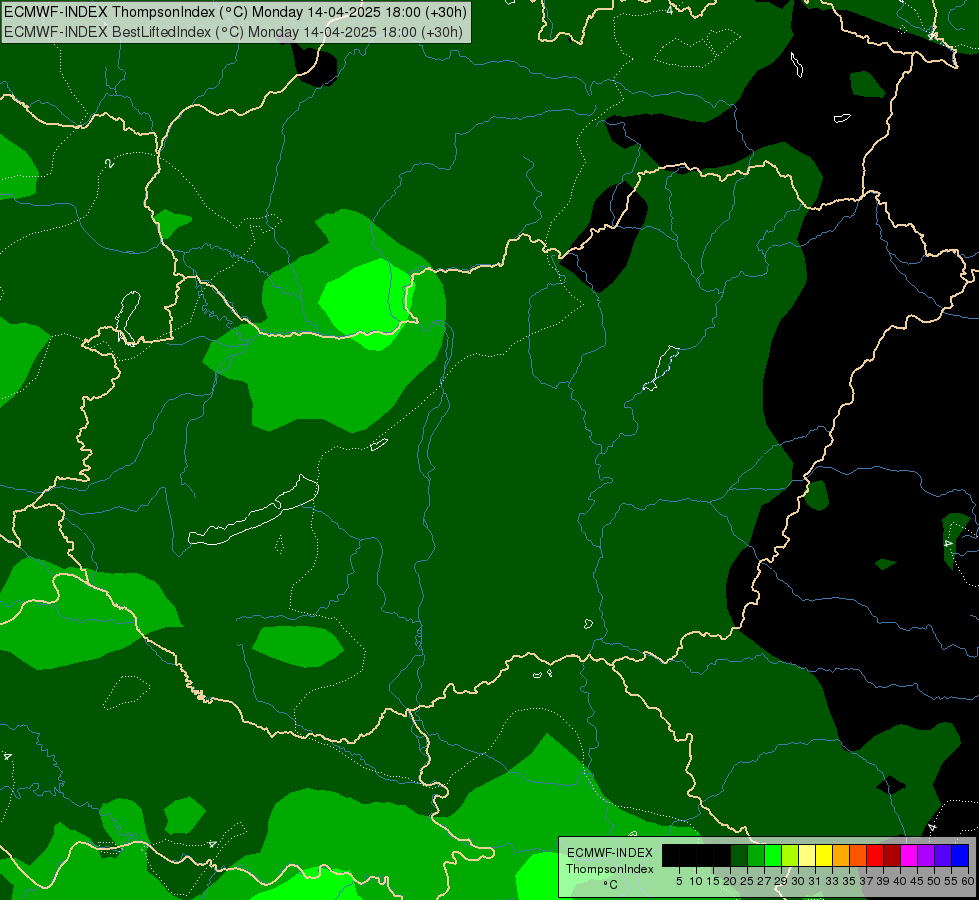The width and height of the screenshot is (979, 900).
Task: Select the blue 55-60 legend swatch
Action: 960,855
